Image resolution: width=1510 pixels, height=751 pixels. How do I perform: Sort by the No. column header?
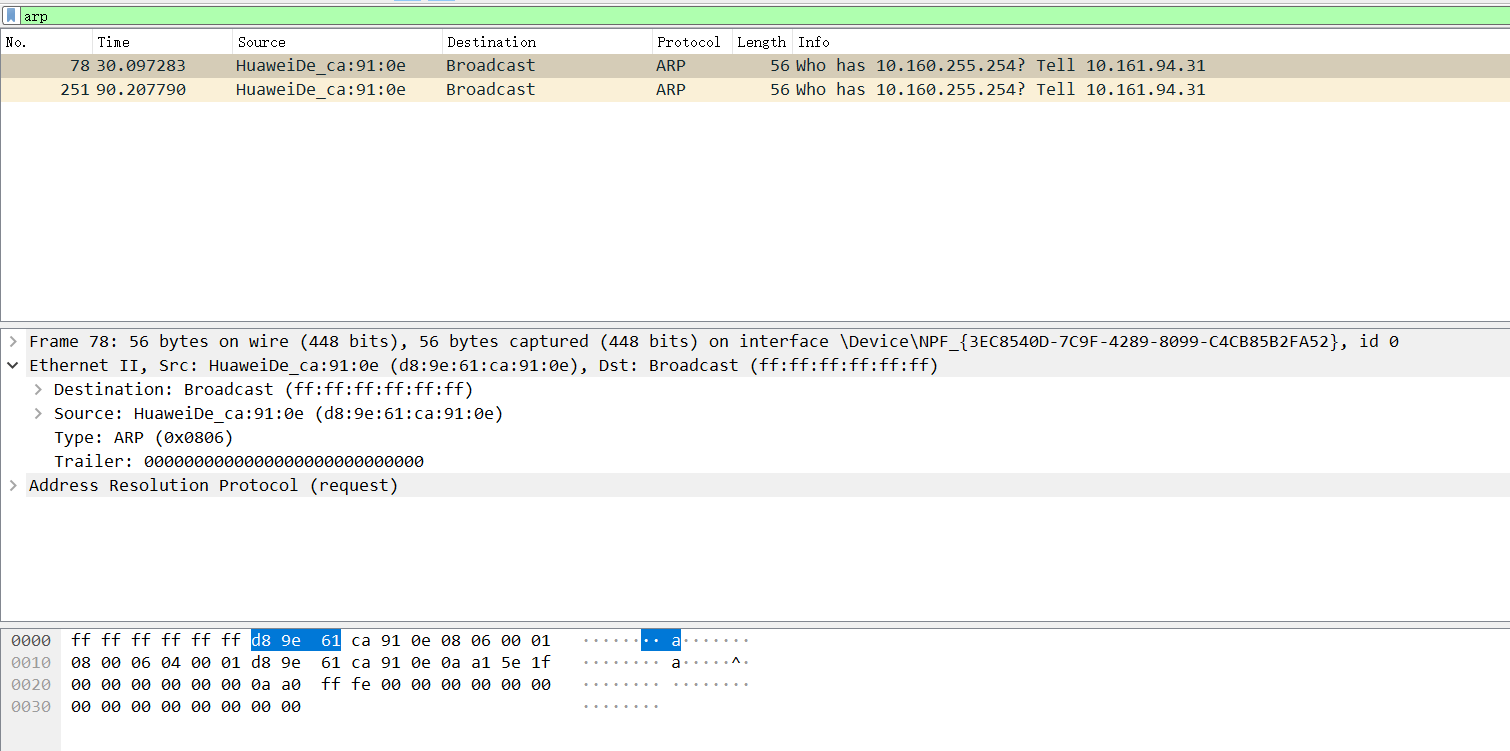[x=47, y=42]
